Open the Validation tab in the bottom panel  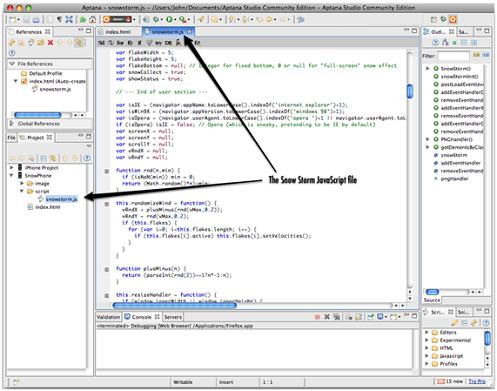[x=108, y=317]
